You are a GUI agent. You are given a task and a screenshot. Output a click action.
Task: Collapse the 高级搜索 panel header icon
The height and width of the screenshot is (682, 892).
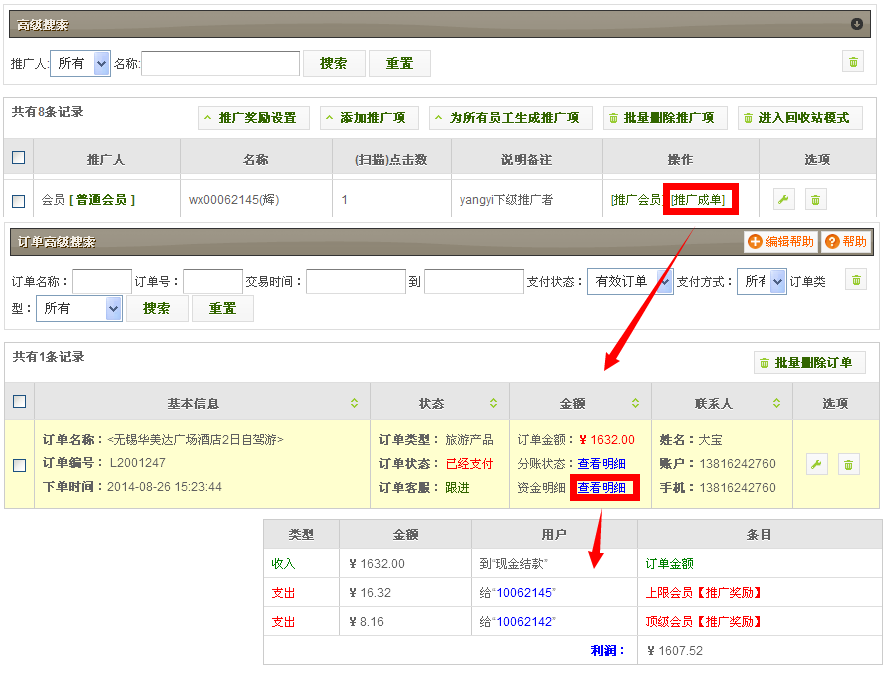[x=856, y=24]
